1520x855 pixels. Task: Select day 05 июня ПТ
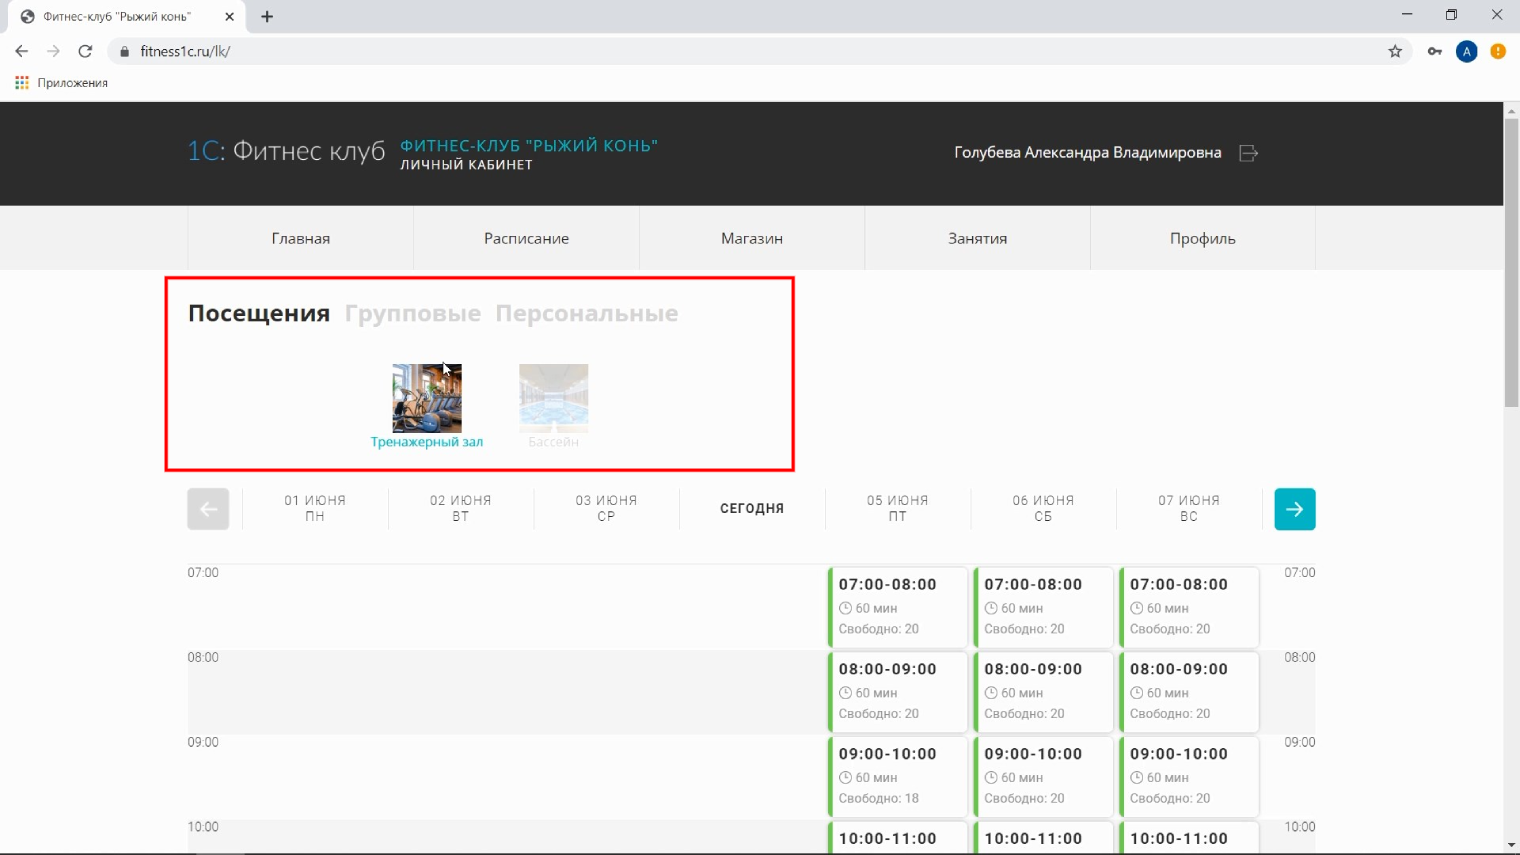tap(898, 508)
